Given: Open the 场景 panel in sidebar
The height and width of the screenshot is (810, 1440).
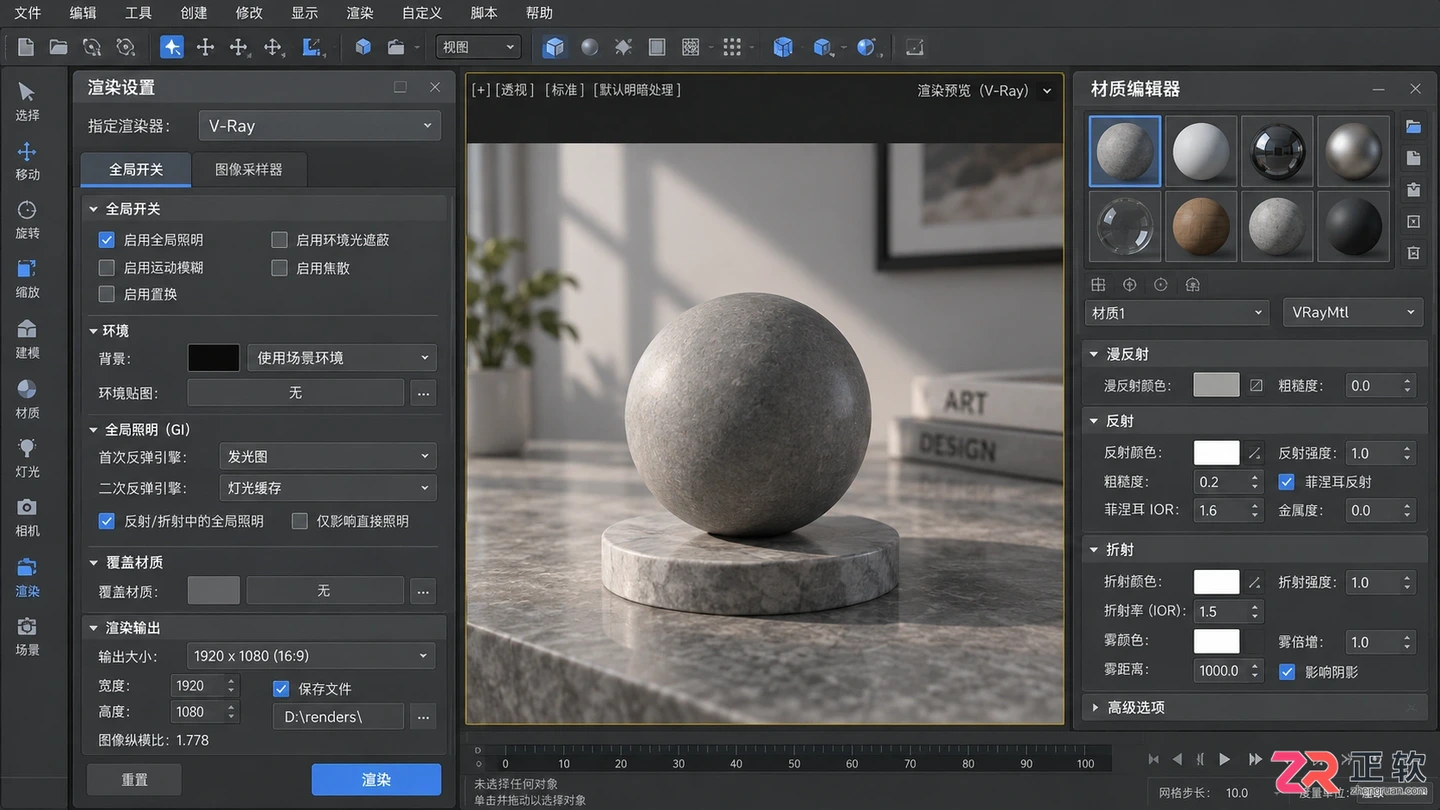Looking at the screenshot, I should click(27, 636).
